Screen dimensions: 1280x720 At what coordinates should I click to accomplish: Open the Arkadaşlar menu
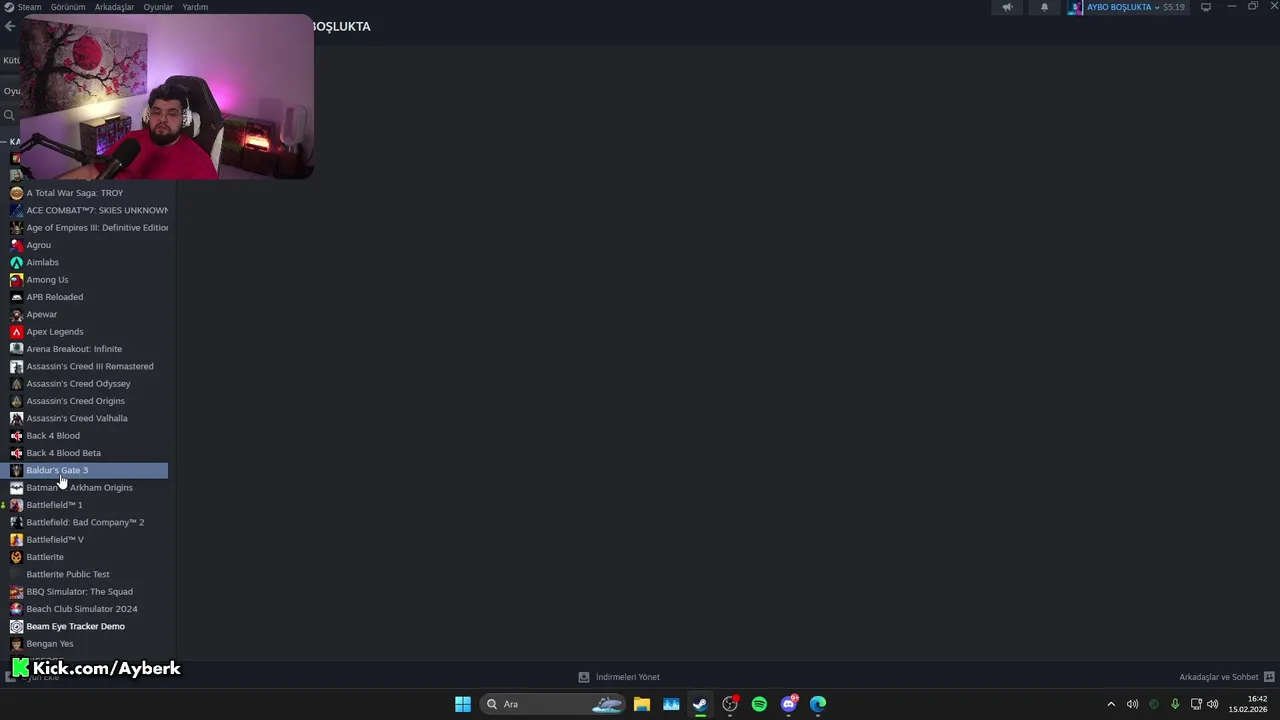114,7
